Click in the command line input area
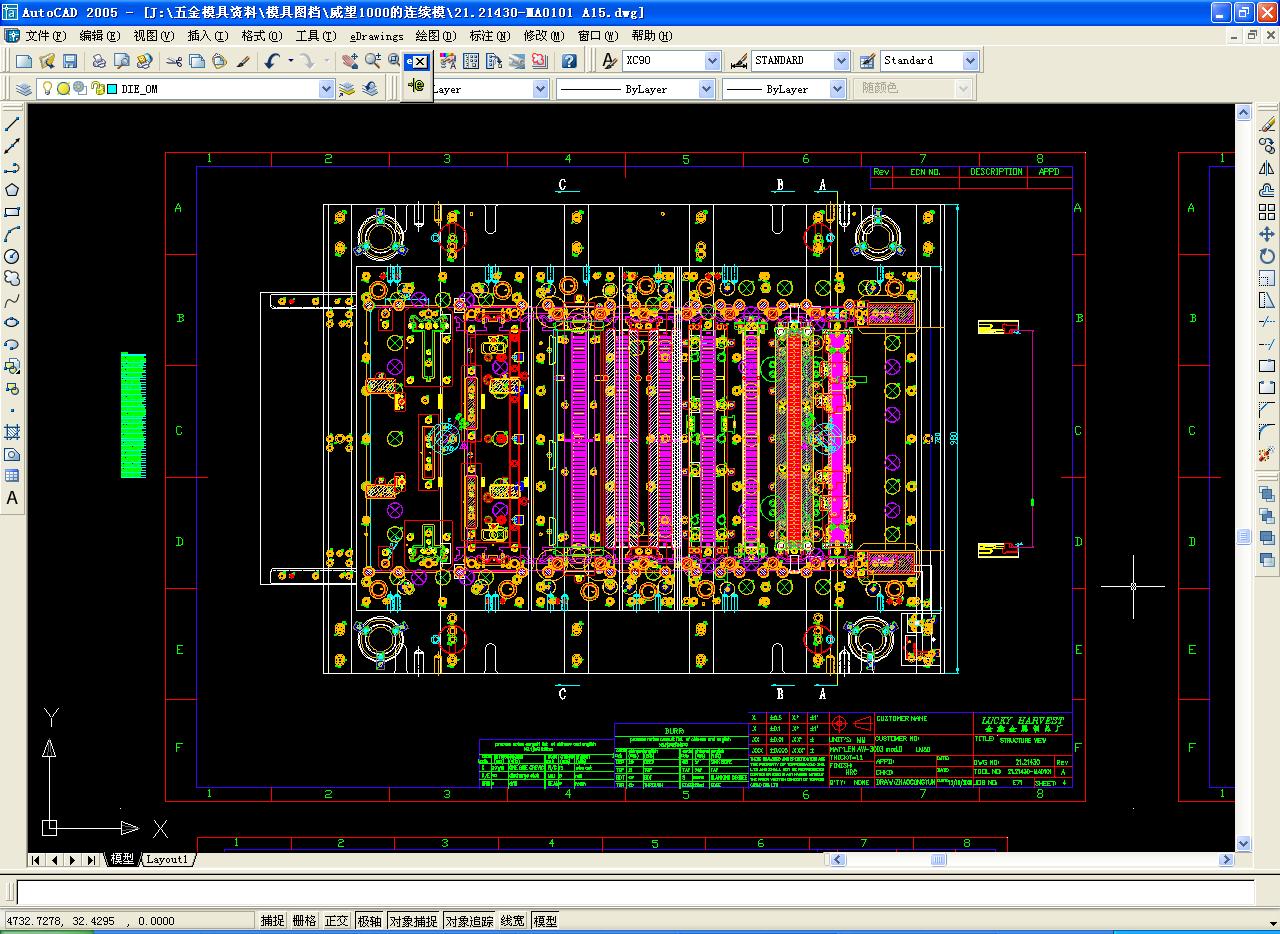This screenshot has height=934, width=1280. [x=635, y=892]
